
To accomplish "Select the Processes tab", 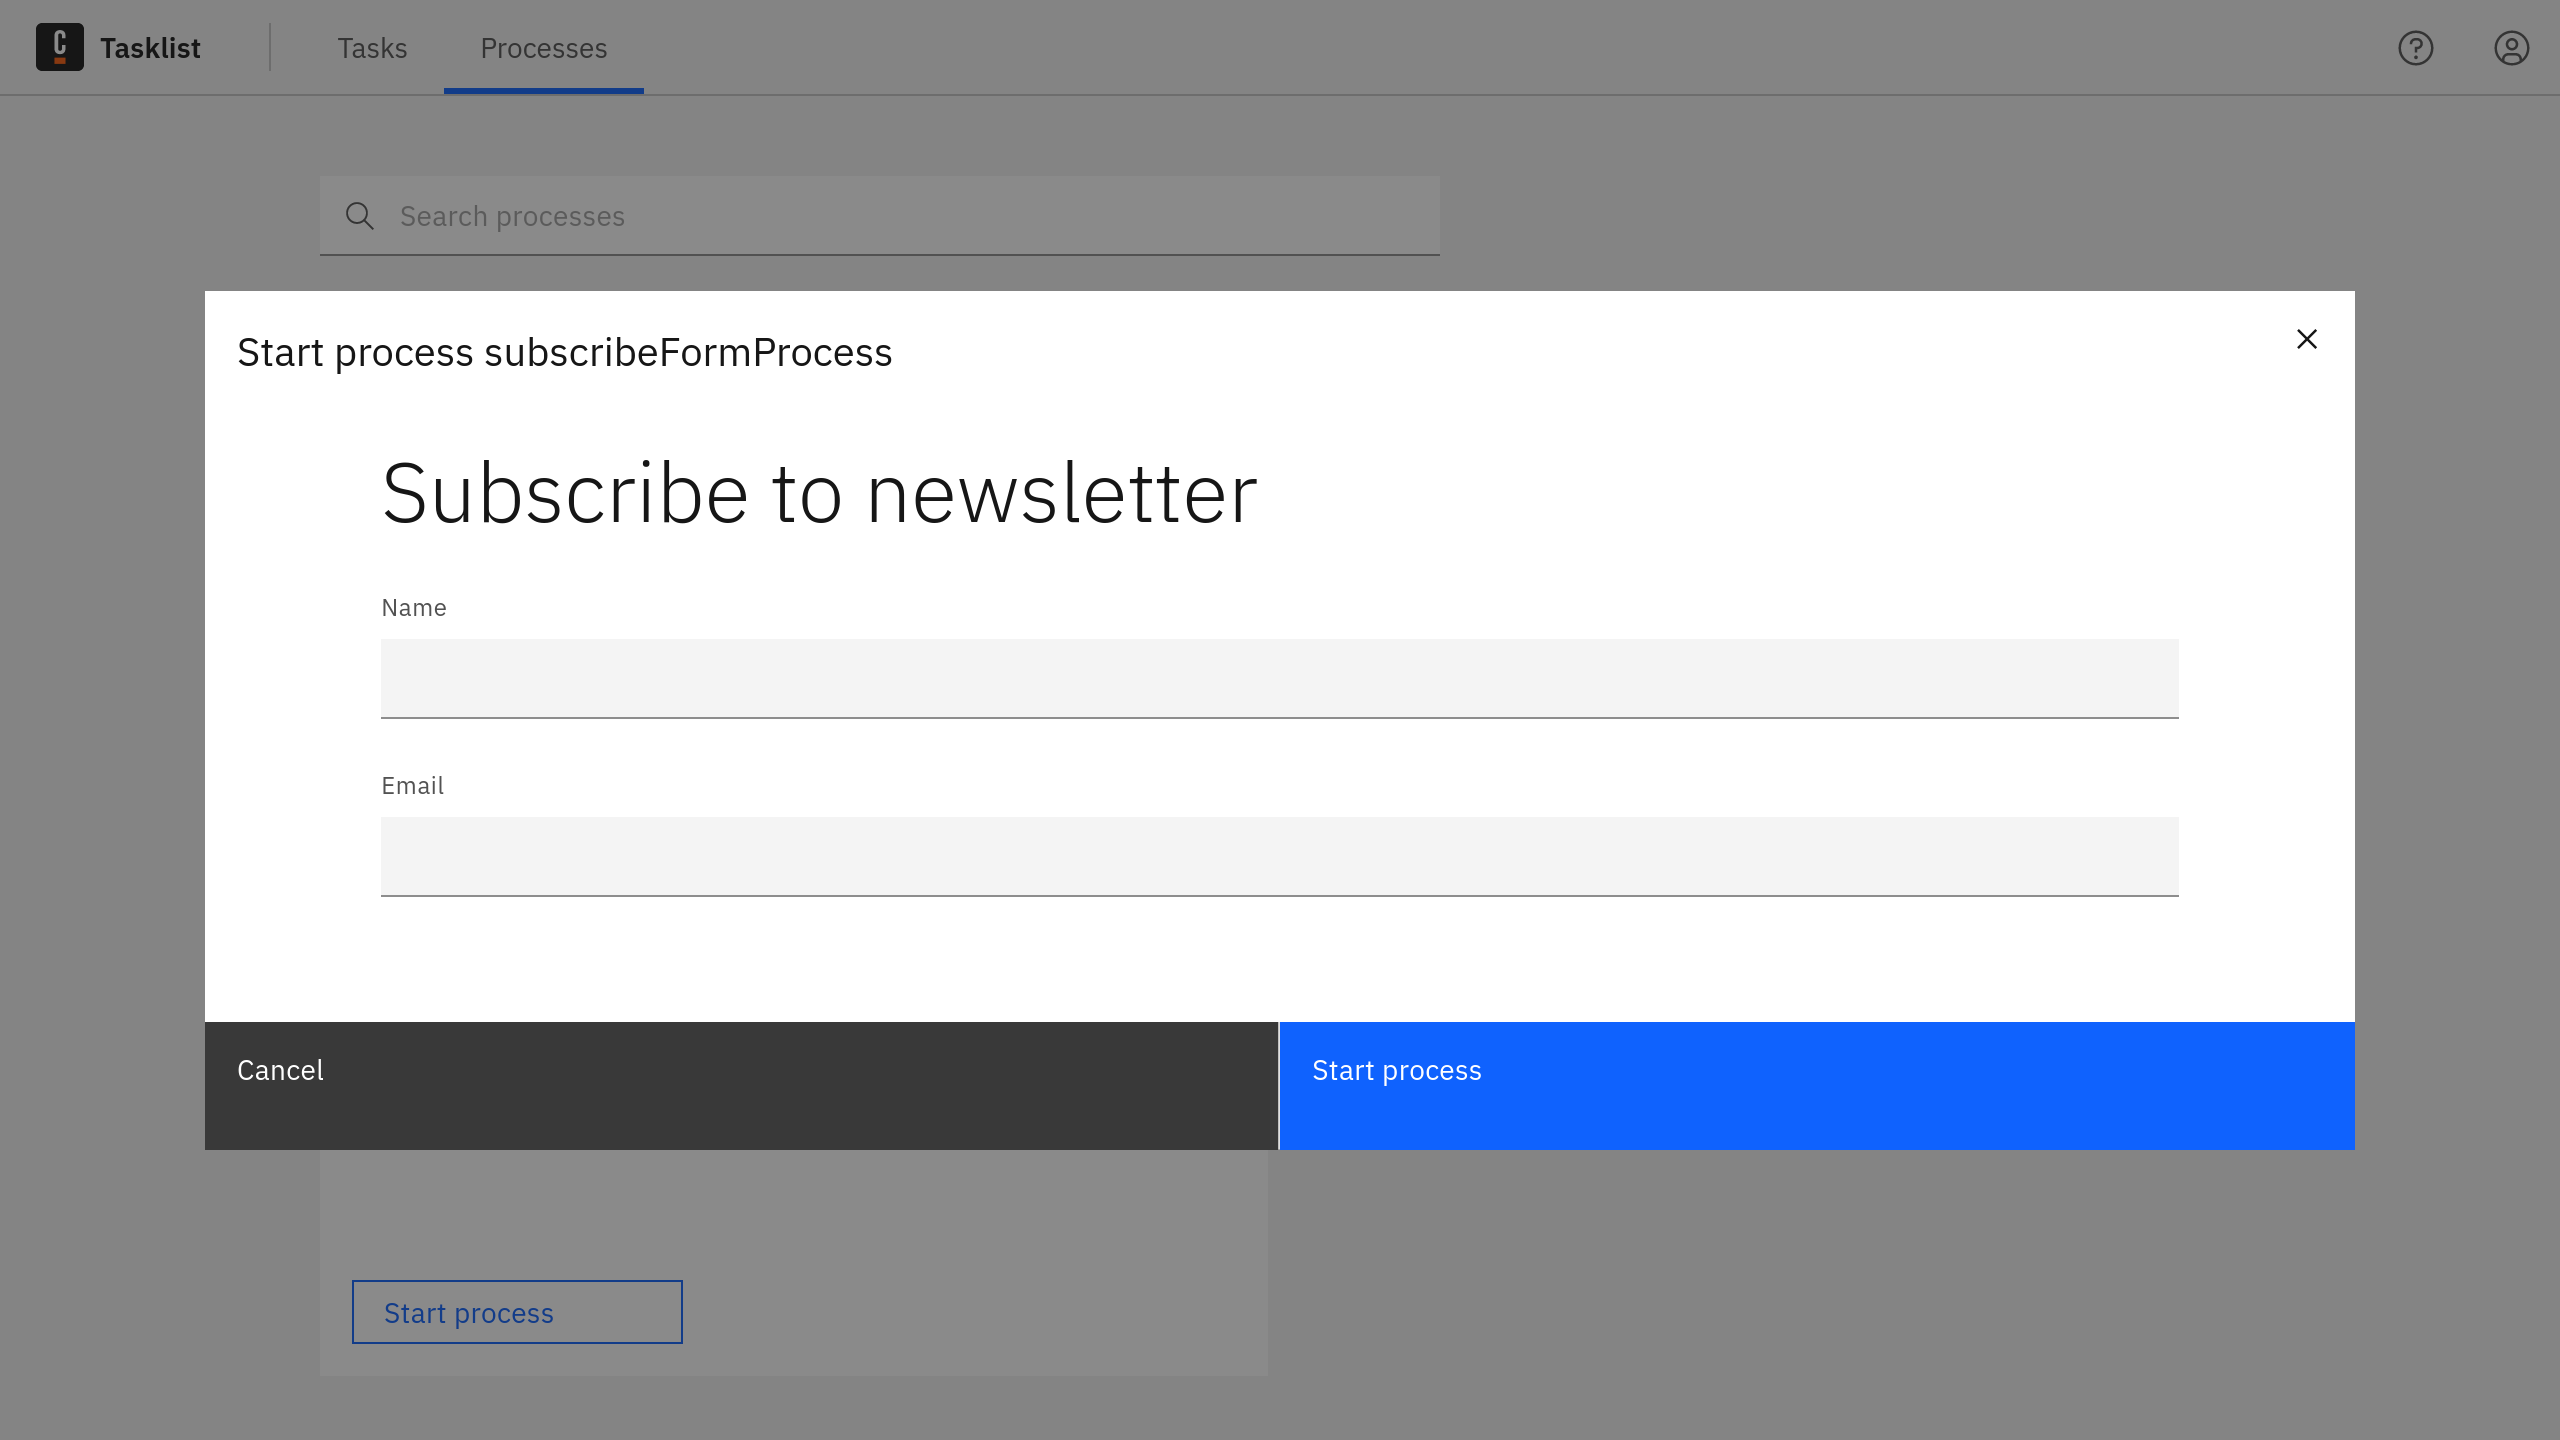I will [543, 48].
